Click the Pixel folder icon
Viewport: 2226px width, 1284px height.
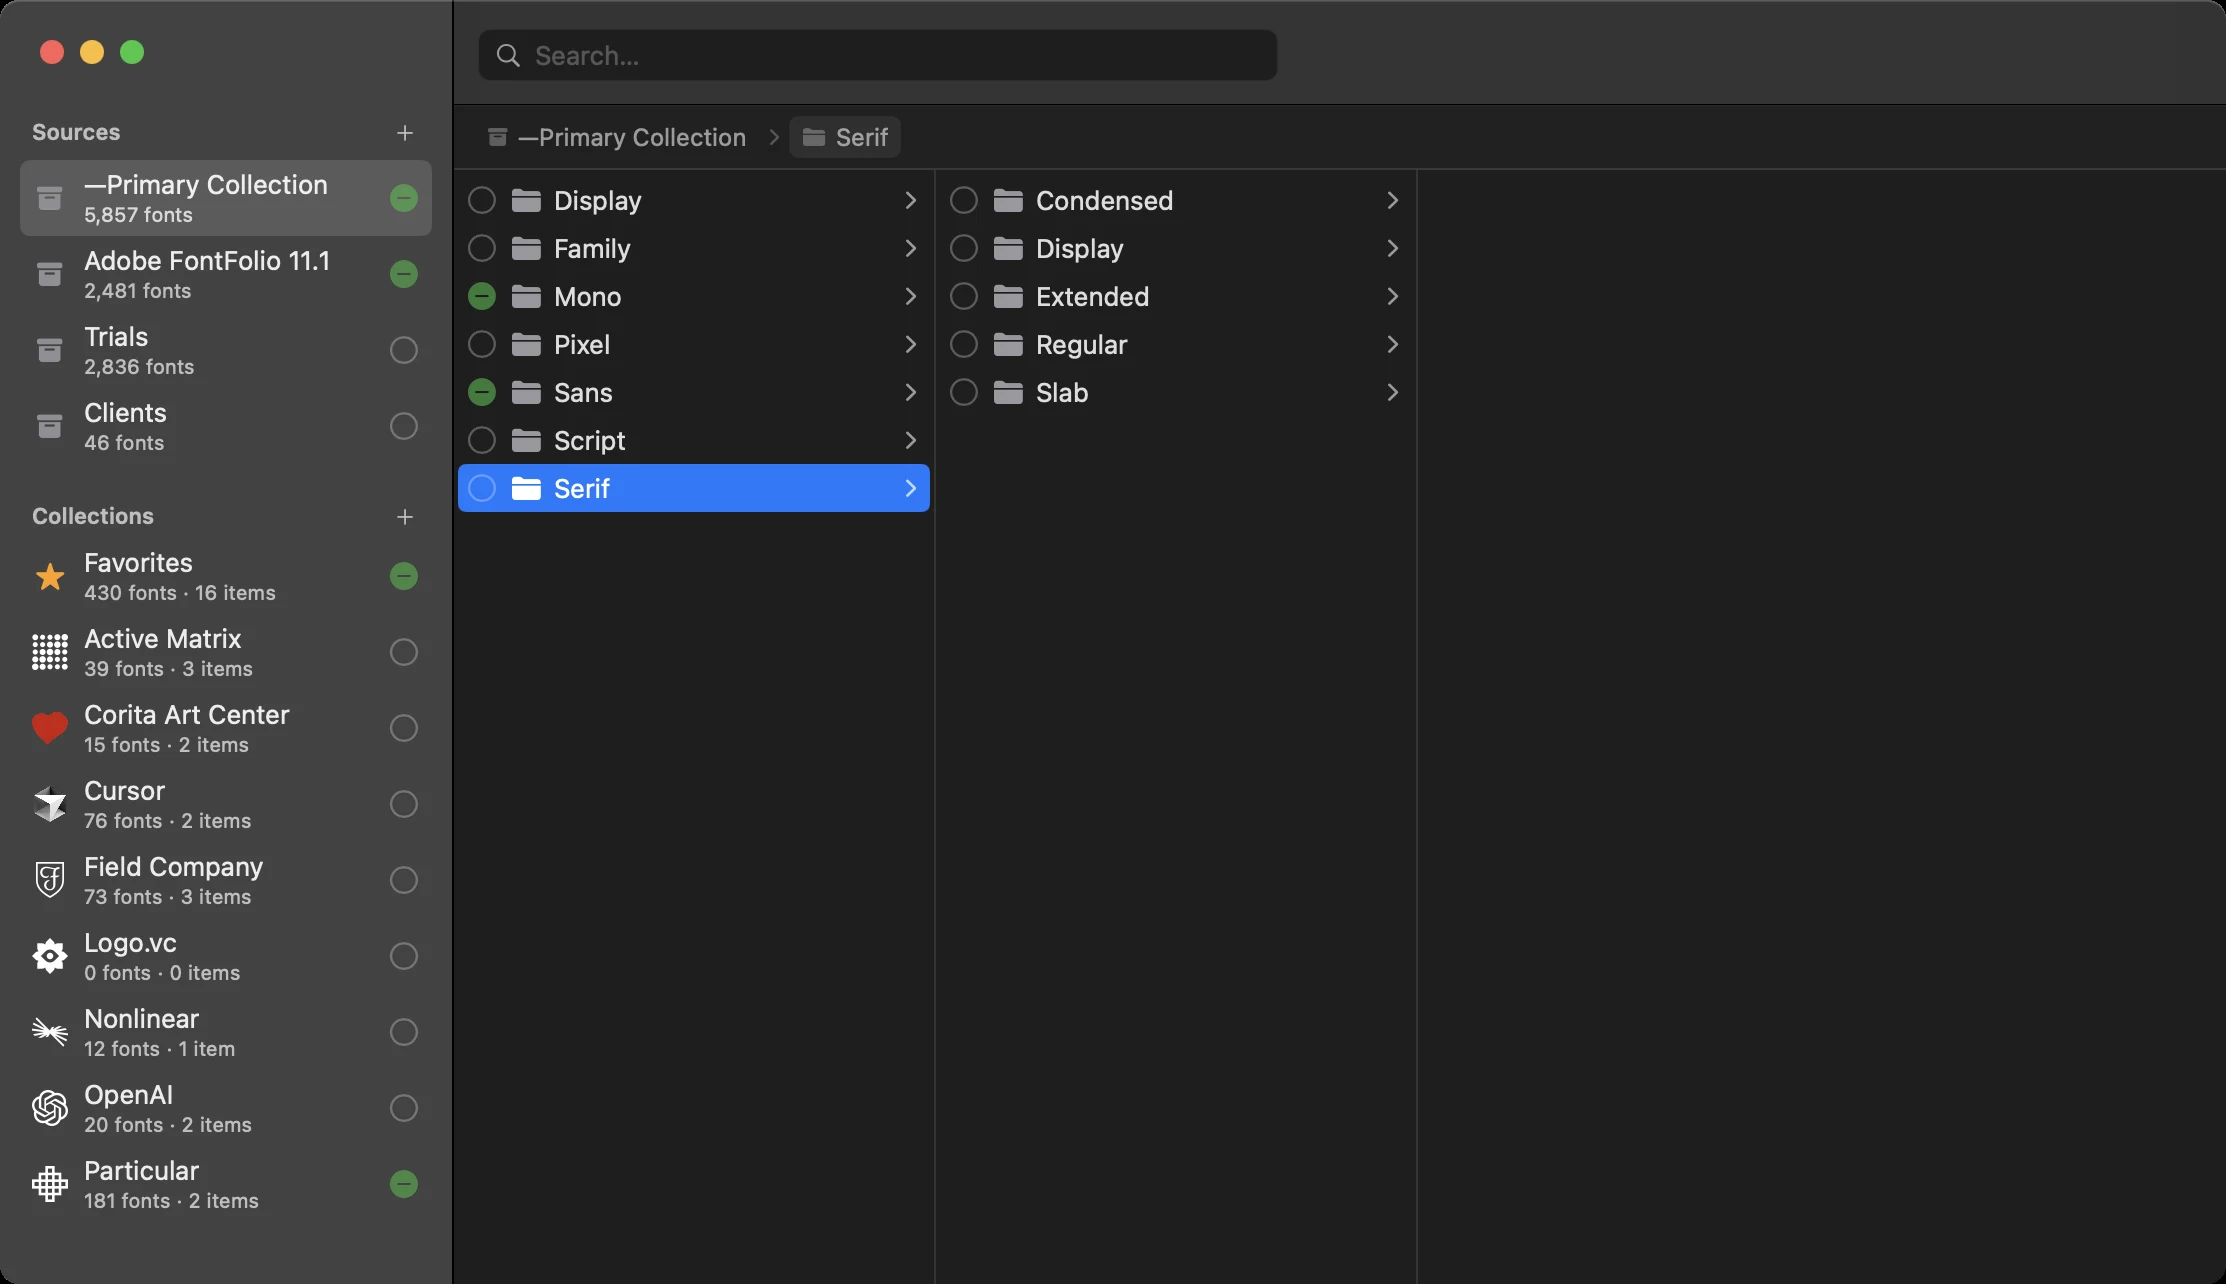pos(526,345)
